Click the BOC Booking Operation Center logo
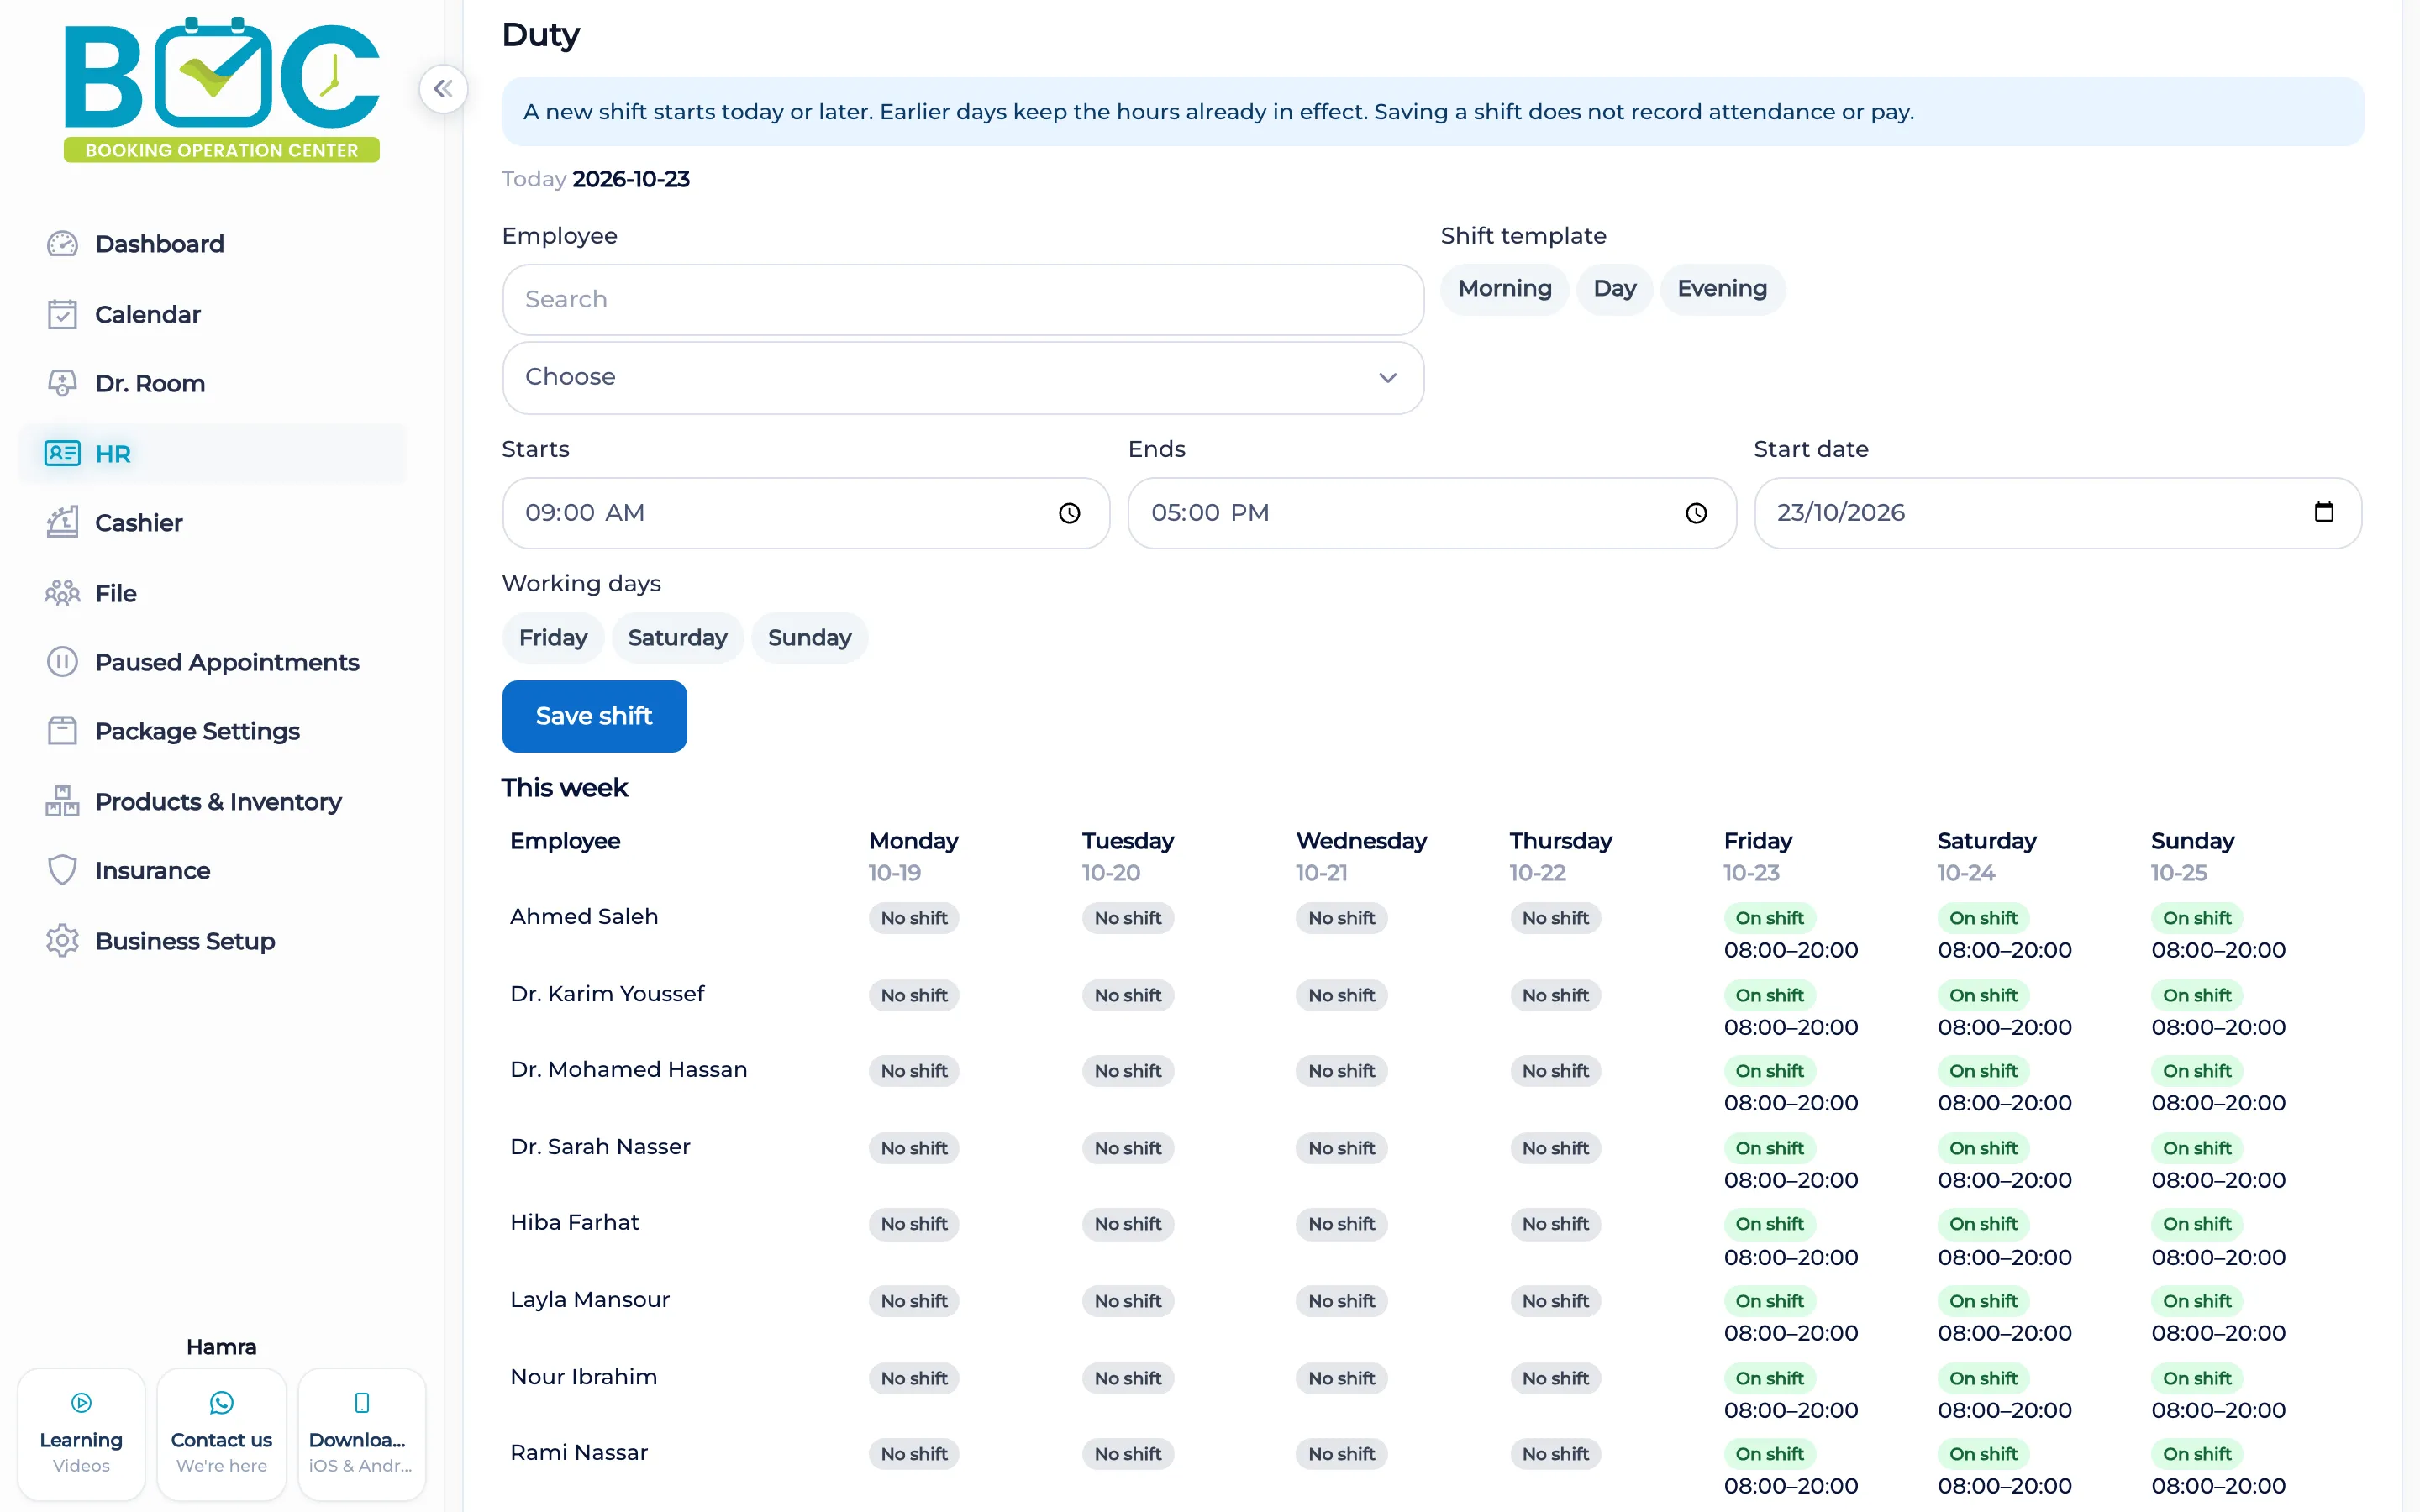This screenshot has width=2420, height=1512. point(222,90)
